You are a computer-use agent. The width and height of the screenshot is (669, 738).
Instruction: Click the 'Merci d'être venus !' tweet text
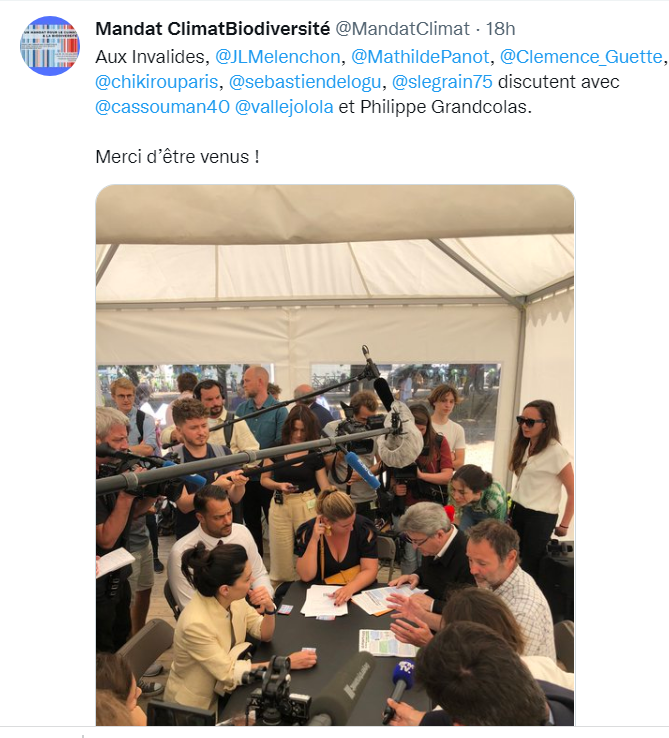(177, 157)
